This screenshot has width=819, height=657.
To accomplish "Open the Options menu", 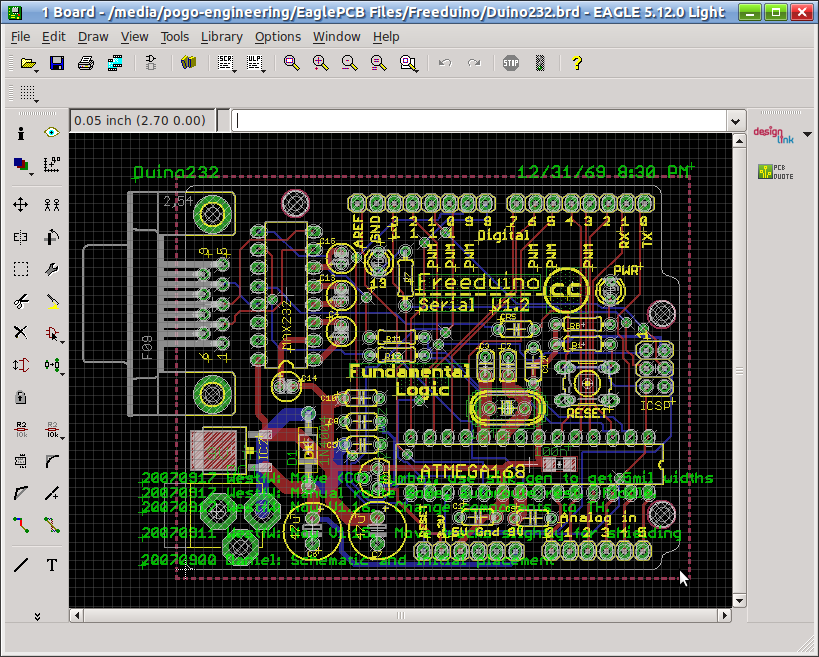I will point(277,37).
